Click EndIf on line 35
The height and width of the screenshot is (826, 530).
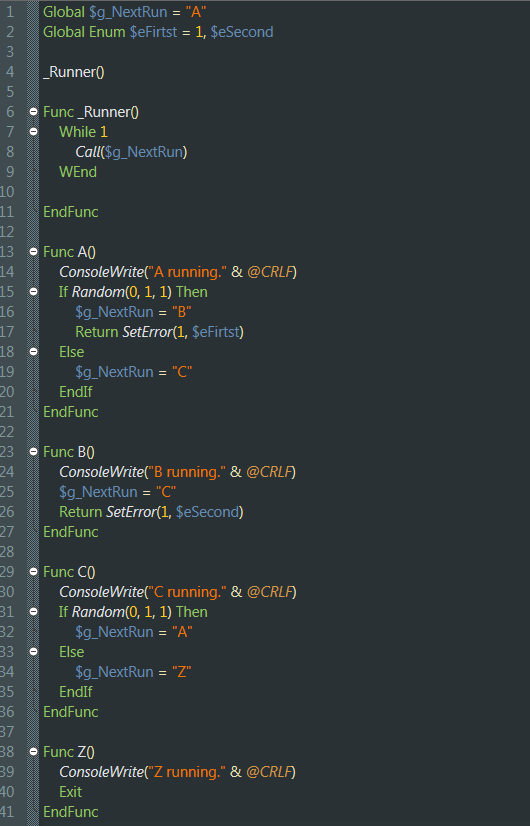pos(76,692)
